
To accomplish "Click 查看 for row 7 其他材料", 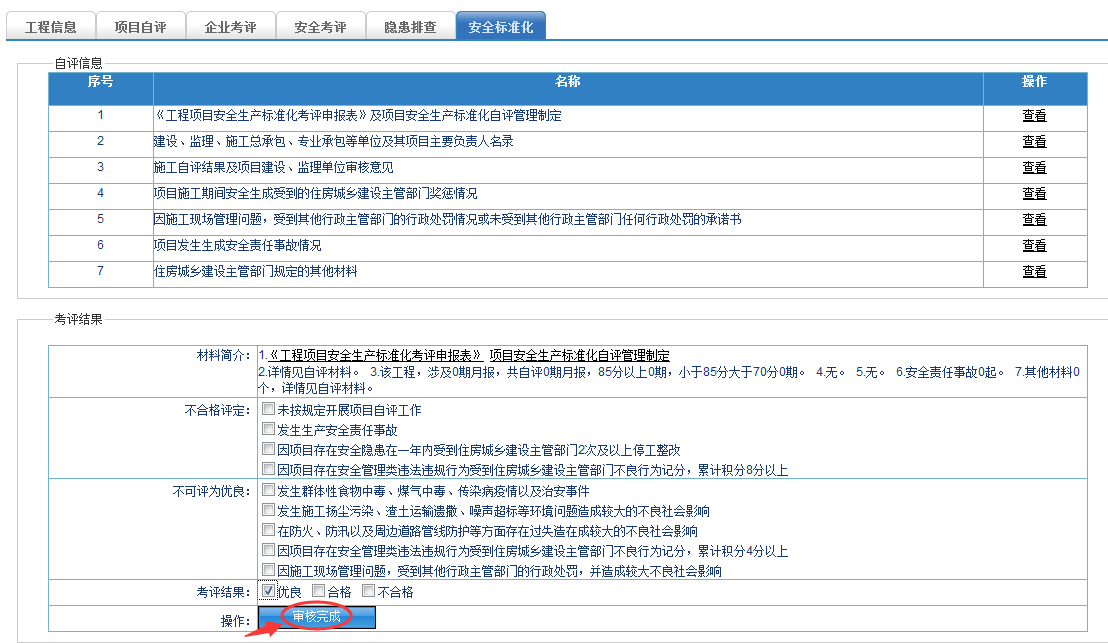I will pyautogui.click(x=1034, y=272).
